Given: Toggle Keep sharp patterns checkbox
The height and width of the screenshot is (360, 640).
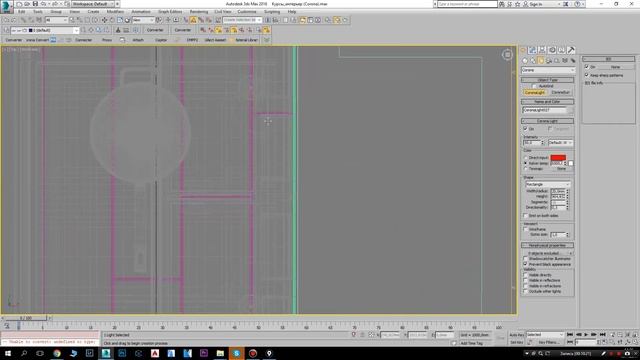Looking at the screenshot, I should point(587,75).
